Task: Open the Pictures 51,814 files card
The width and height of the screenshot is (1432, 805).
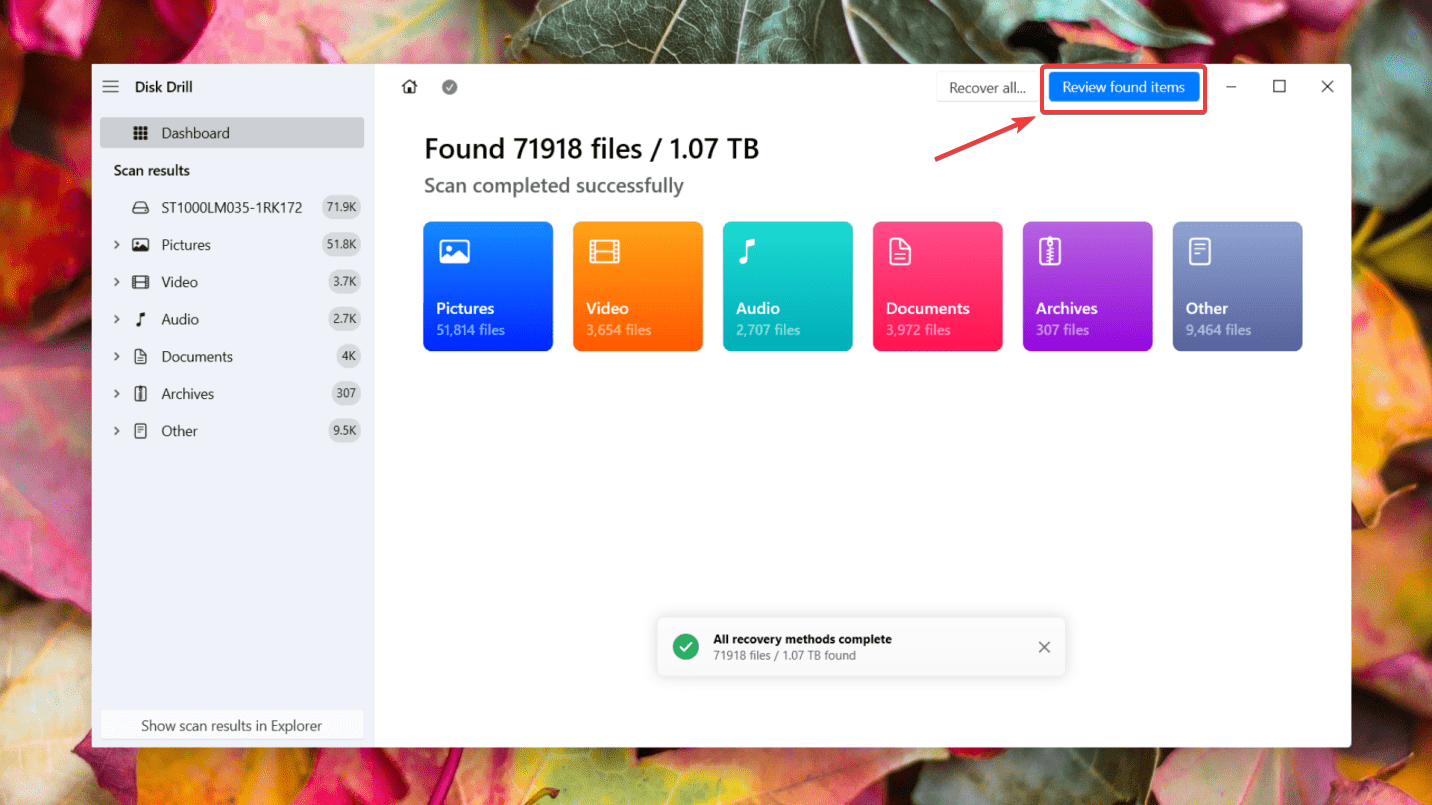Action: click(488, 286)
